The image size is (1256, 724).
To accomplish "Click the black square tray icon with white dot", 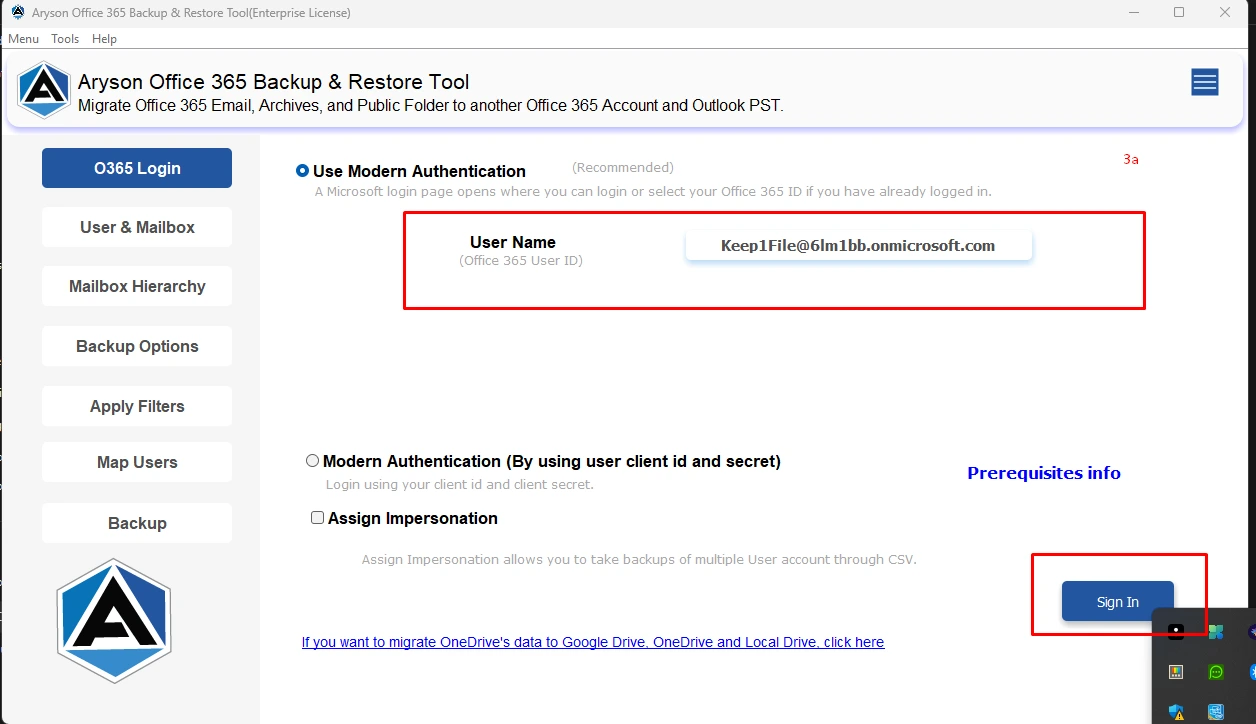I will point(1176,632).
